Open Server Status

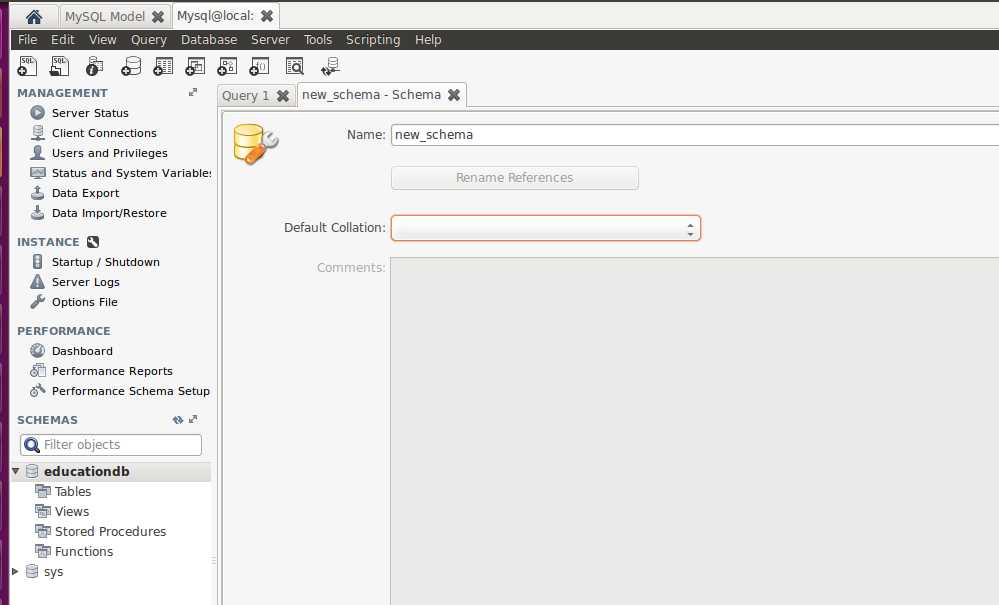[90, 113]
